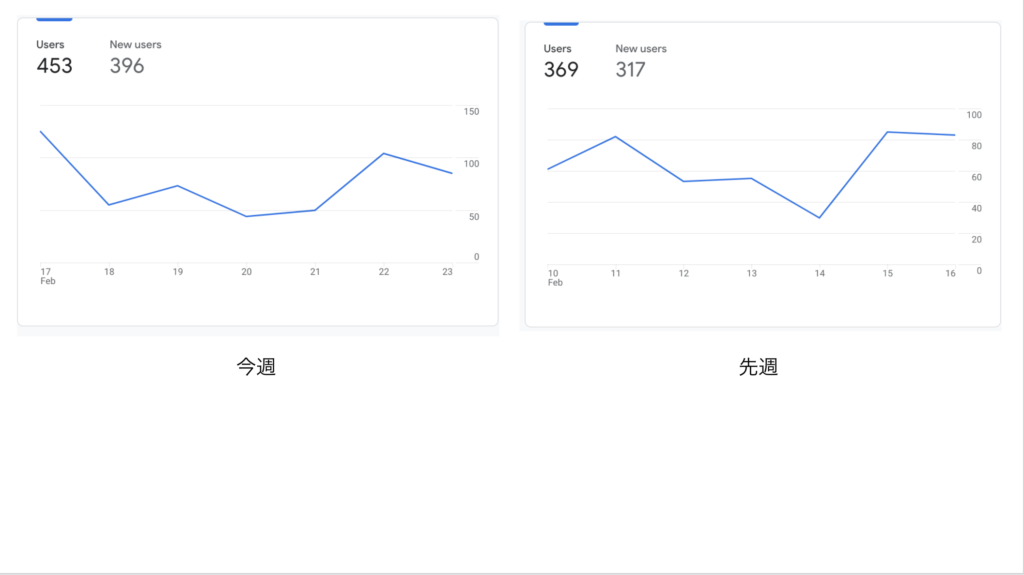Click the Feb 15 peak on right chart
This screenshot has height=575, width=1024.
pyautogui.click(x=888, y=132)
